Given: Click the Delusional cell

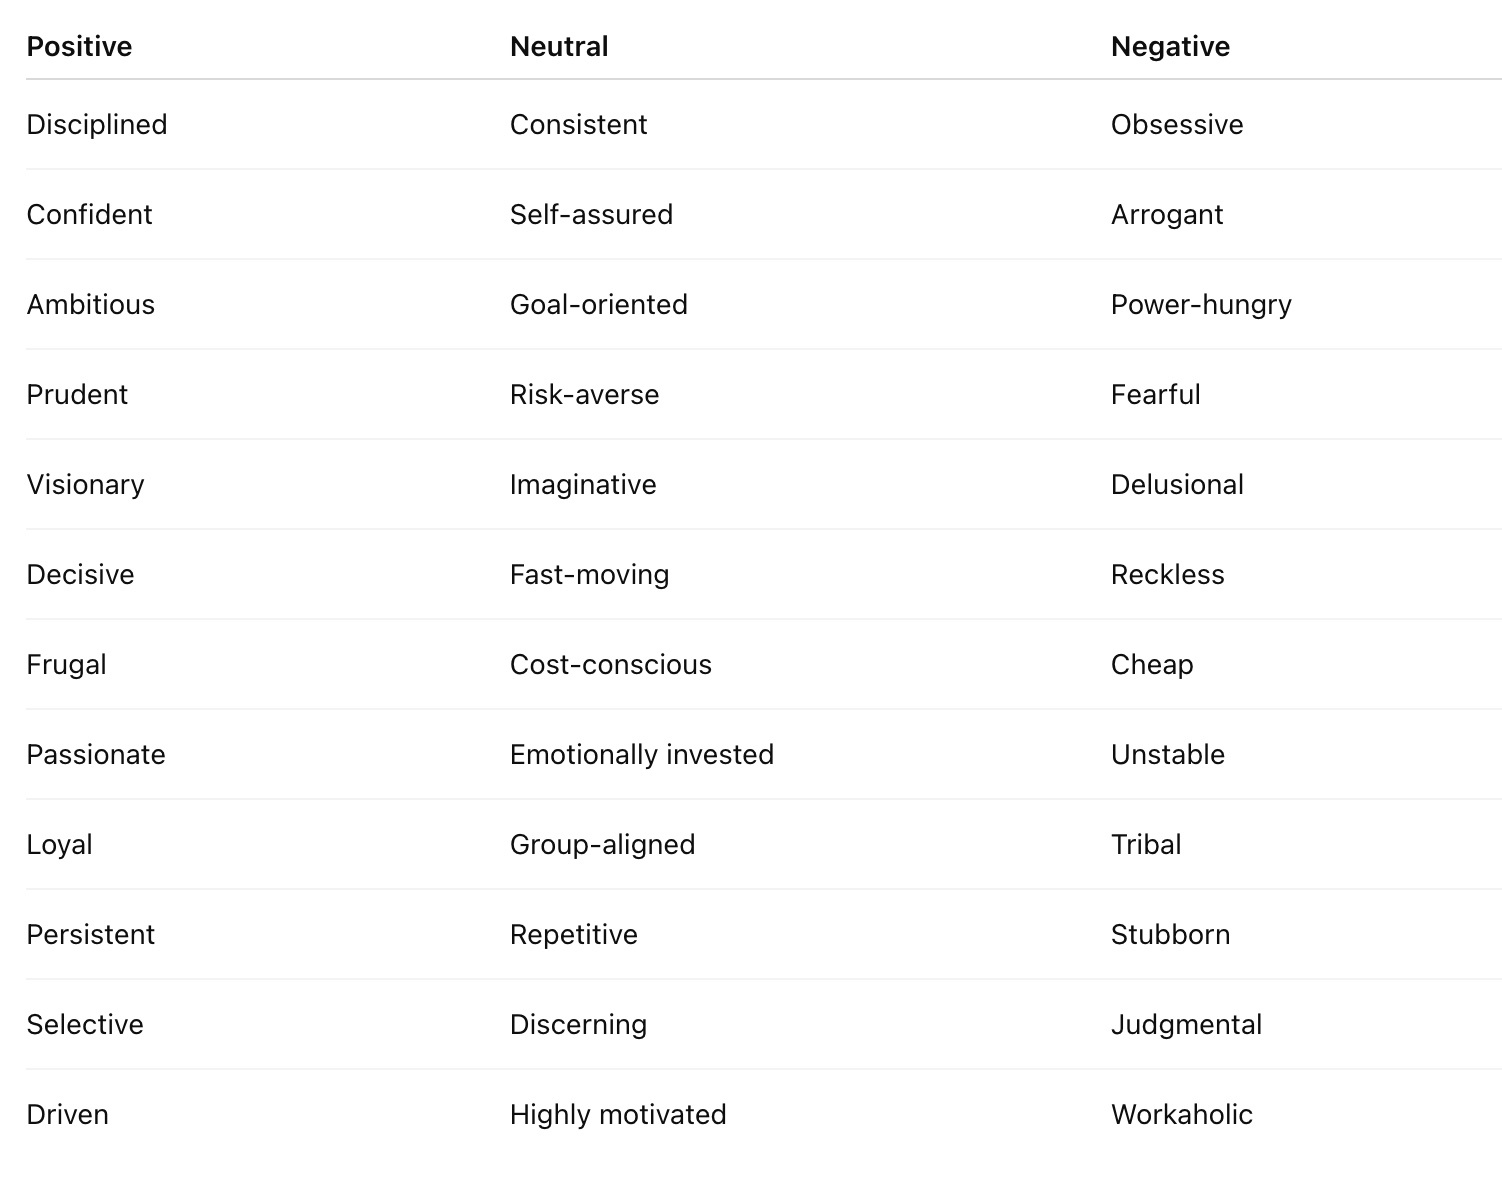Looking at the screenshot, I should pos(1177,485).
